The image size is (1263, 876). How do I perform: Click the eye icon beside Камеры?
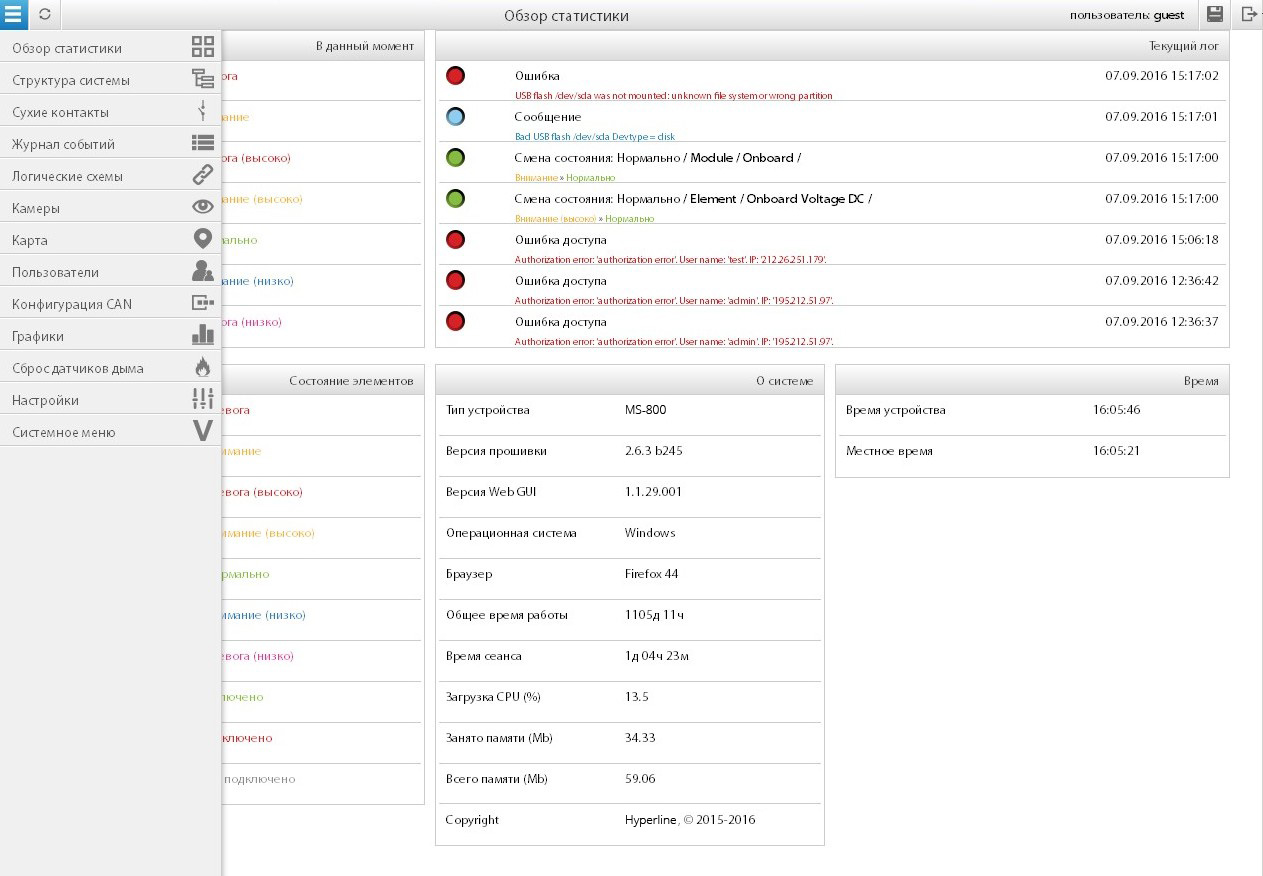203,207
